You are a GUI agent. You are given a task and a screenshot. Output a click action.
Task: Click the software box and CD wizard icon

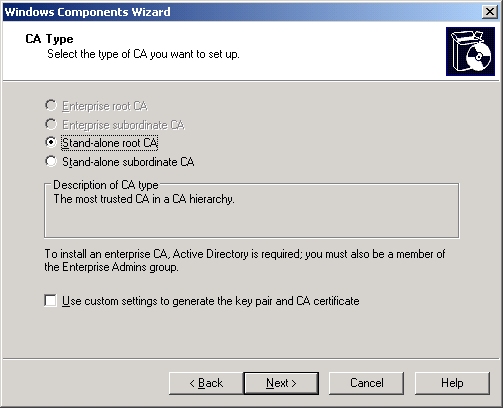pyautogui.click(x=470, y=51)
